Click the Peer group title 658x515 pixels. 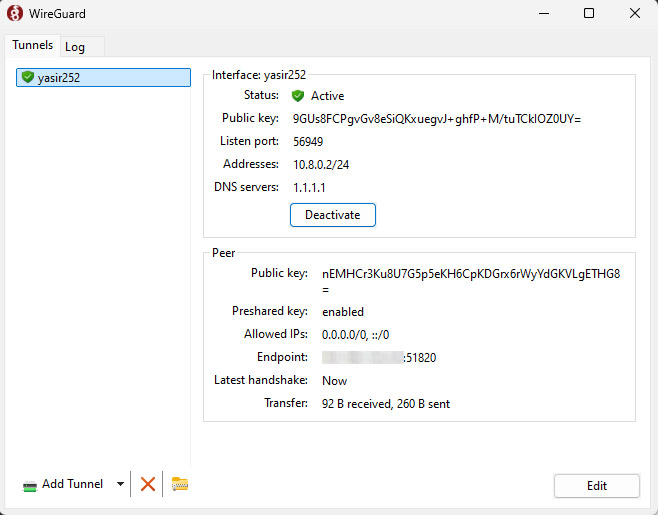(x=224, y=253)
